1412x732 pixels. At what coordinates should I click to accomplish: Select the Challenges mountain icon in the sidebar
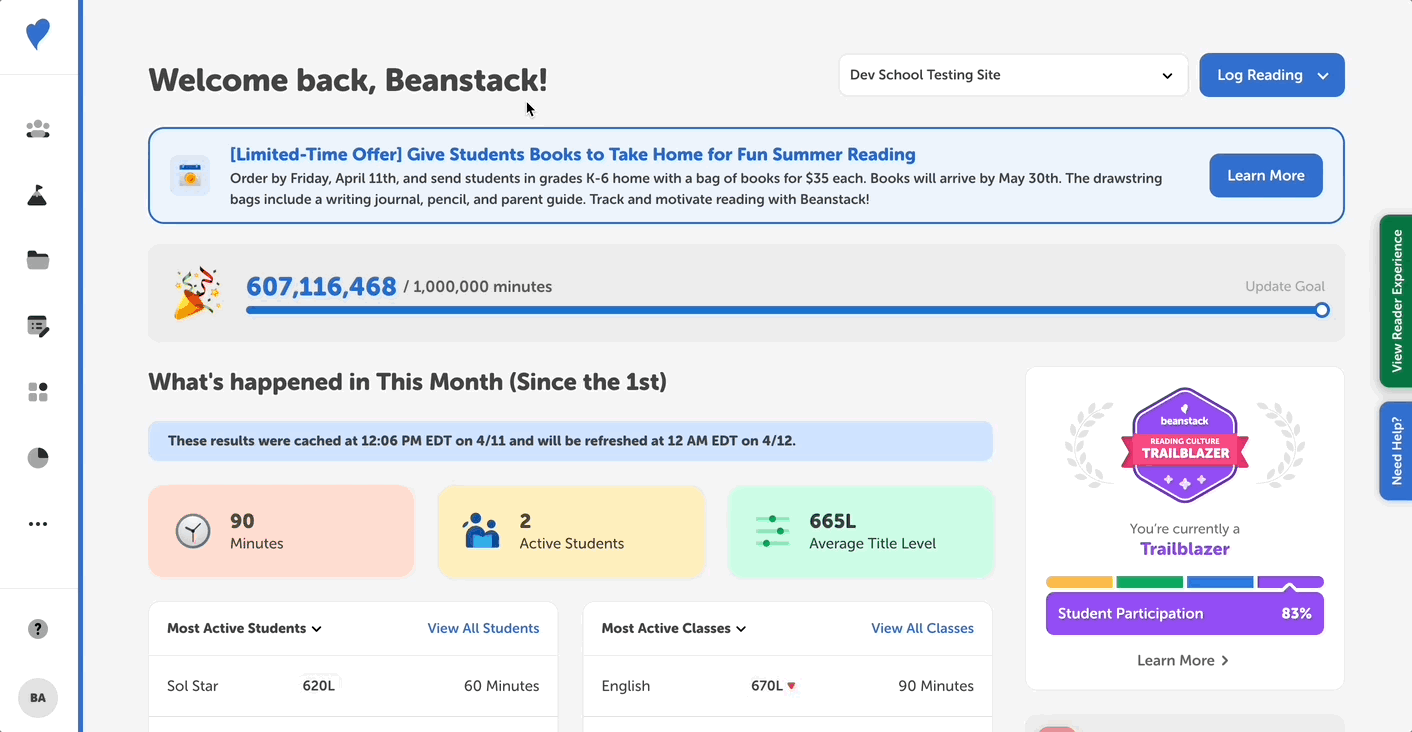coord(37,195)
